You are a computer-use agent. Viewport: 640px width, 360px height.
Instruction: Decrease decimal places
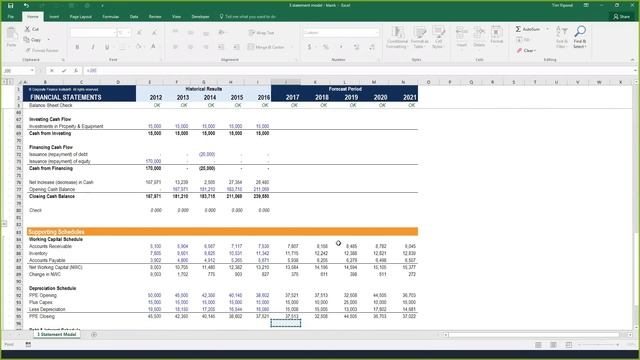(x=372, y=47)
